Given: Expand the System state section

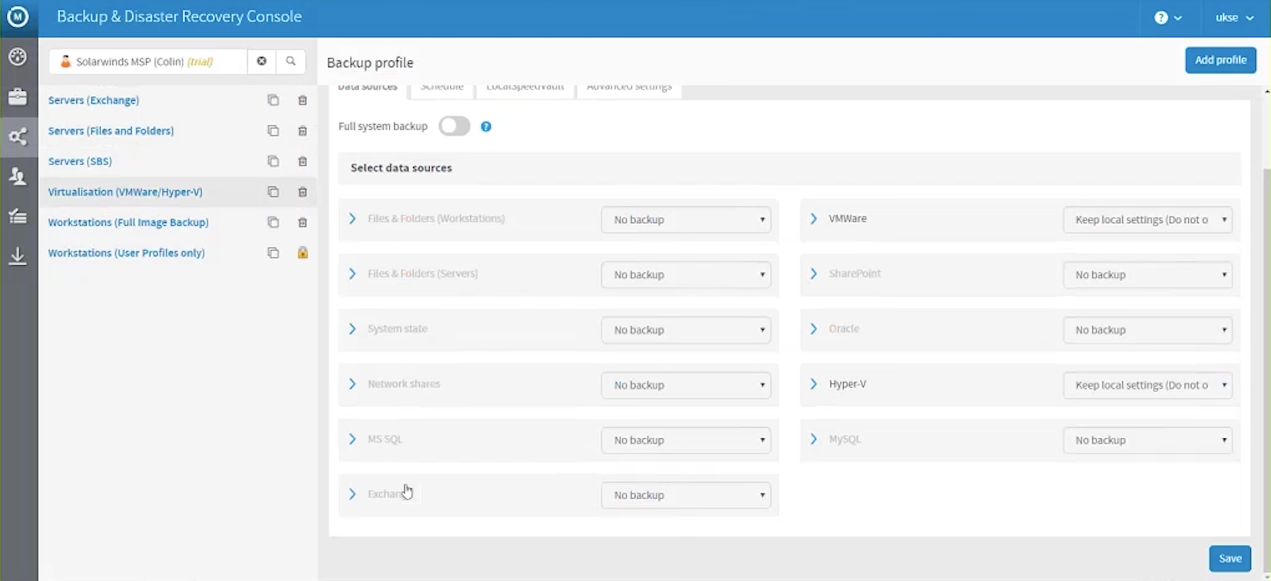Looking at the screenshot, I should 352,328.
